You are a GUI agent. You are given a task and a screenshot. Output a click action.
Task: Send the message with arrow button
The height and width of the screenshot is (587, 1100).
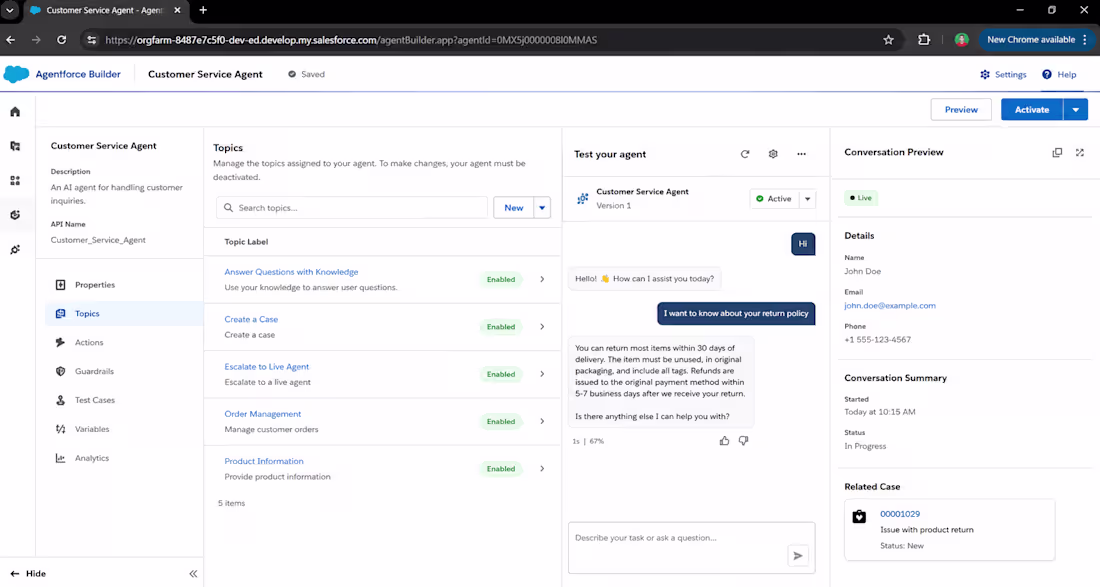point(798,555)
